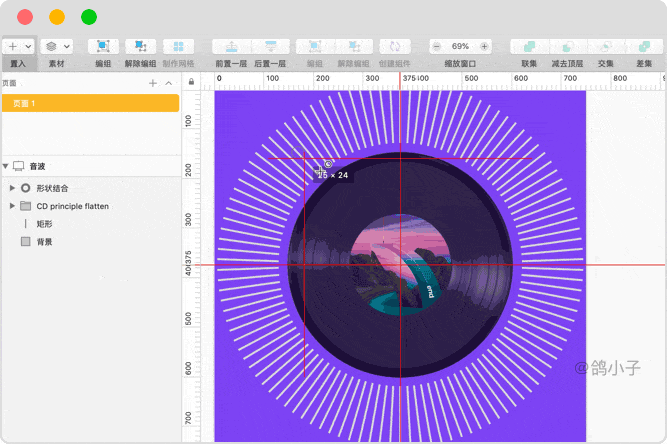667x444 pixels.
Task: Toggle the ruler lock icon
Action: point(191,82)
